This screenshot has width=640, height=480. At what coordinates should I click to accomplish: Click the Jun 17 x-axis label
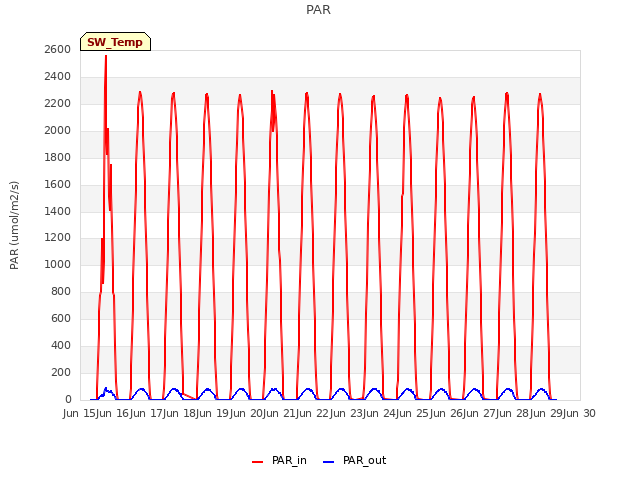click(x=147, y=413)
